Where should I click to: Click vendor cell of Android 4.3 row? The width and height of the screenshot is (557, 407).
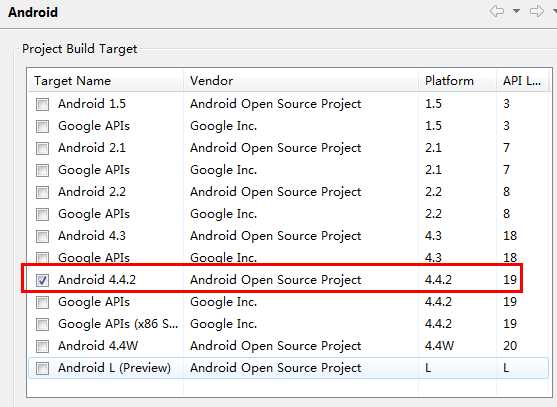coord(276,236)
